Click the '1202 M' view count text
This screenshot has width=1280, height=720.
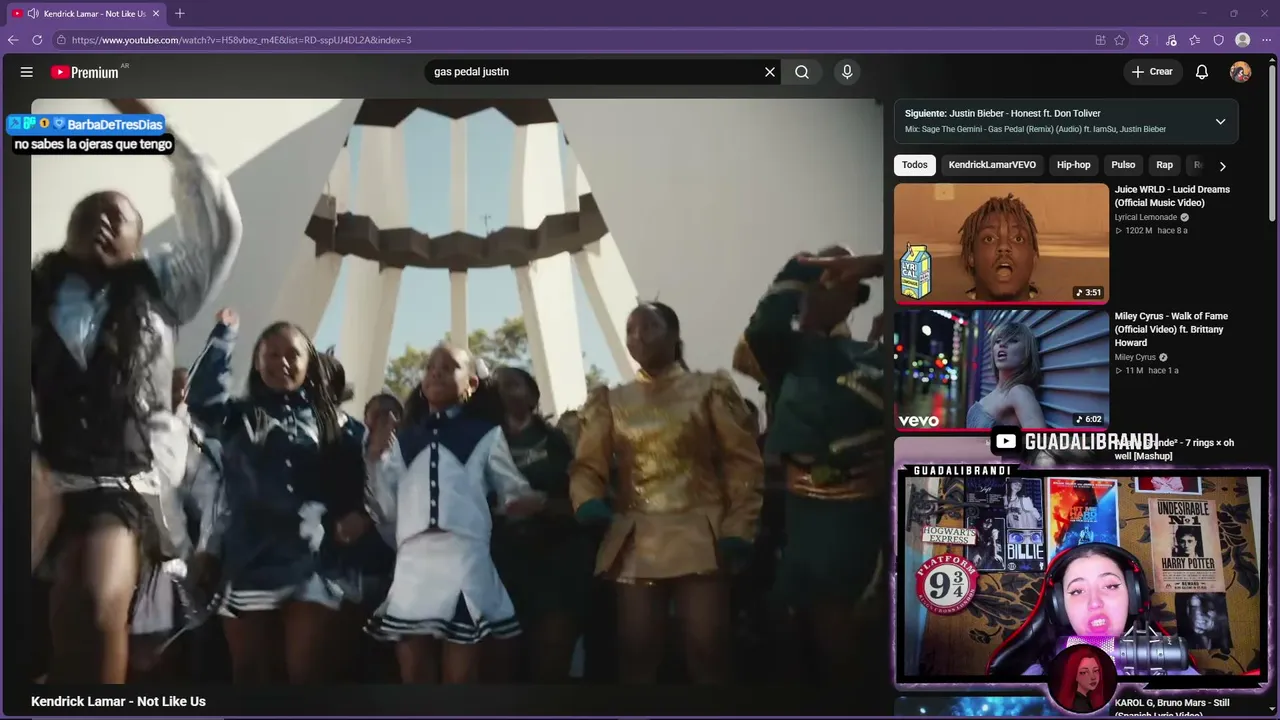1138,231
